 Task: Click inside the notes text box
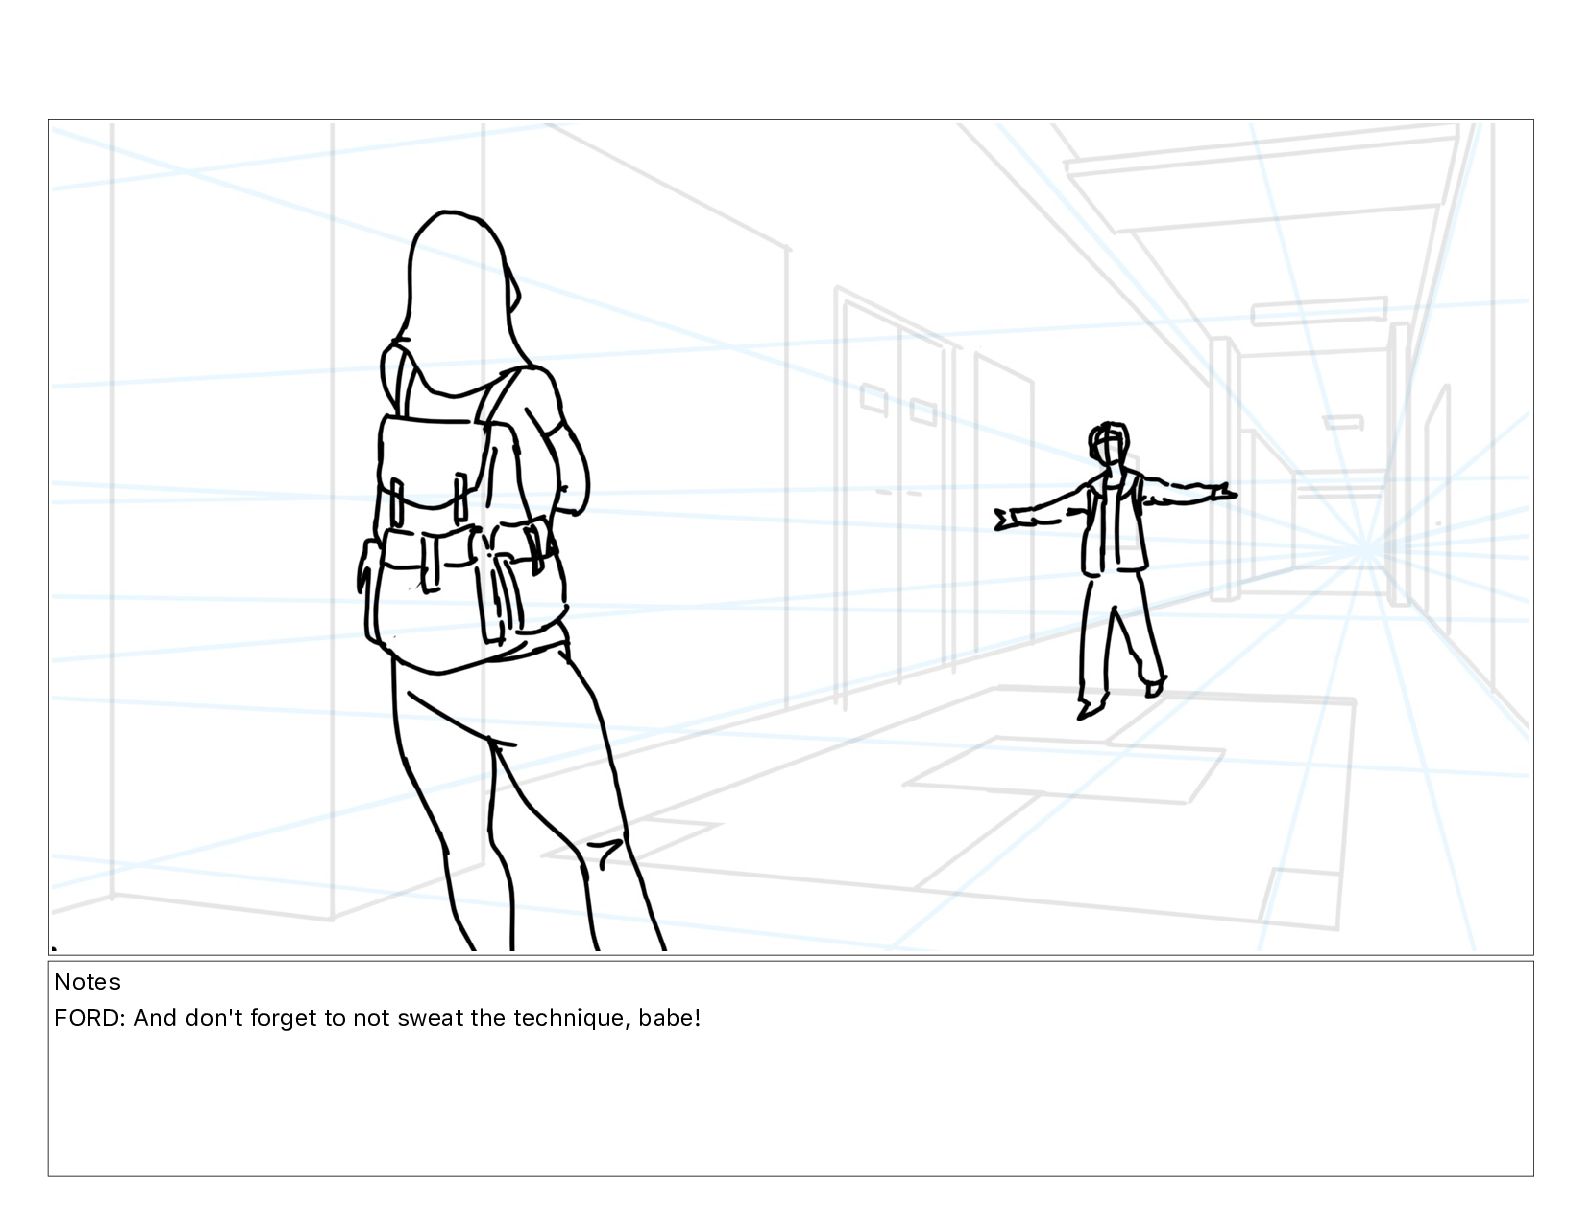coord(790,1068)
